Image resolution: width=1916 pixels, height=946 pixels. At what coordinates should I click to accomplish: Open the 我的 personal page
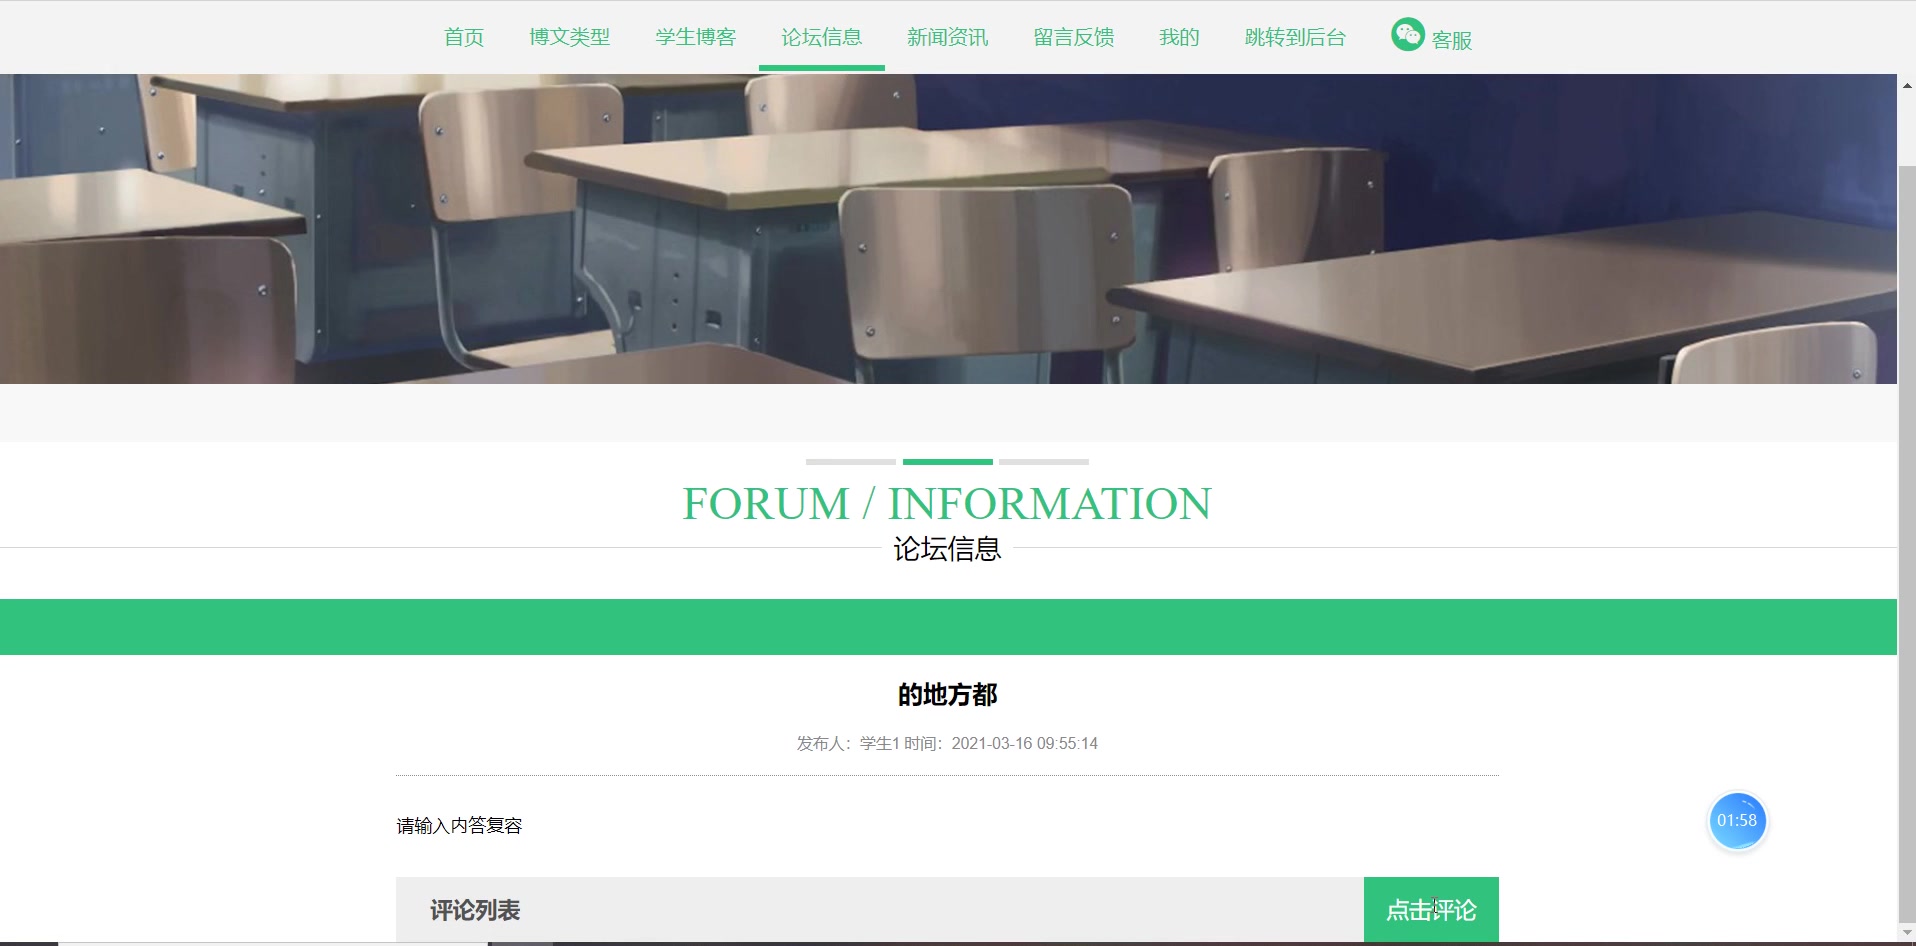tap(1177, 36)
